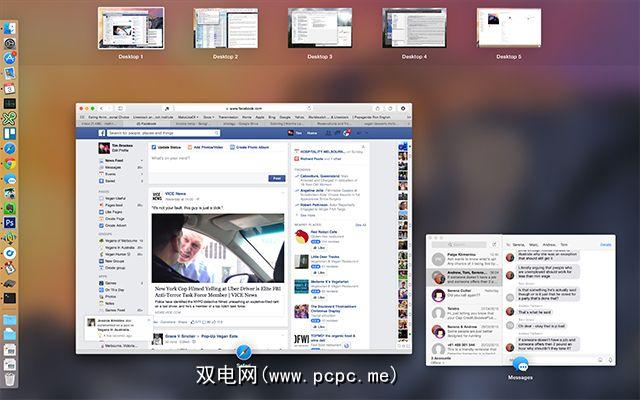Open Finder from the Dock
This screenshot has width=640, height=400.
(9, 28)
